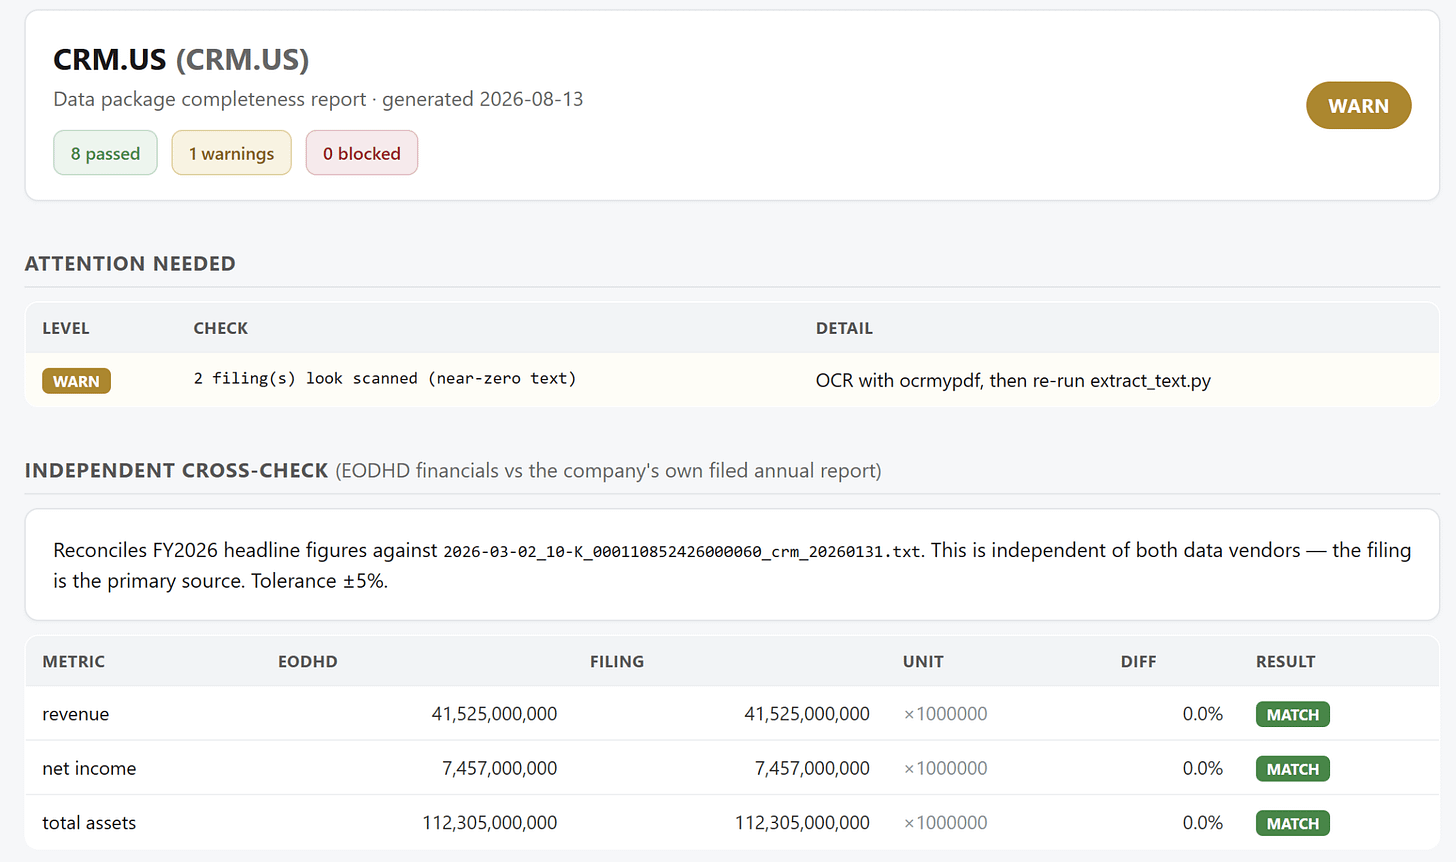
Task: Click the FILING total assets value 112,305,000,000
Action: tap(802, 823)
